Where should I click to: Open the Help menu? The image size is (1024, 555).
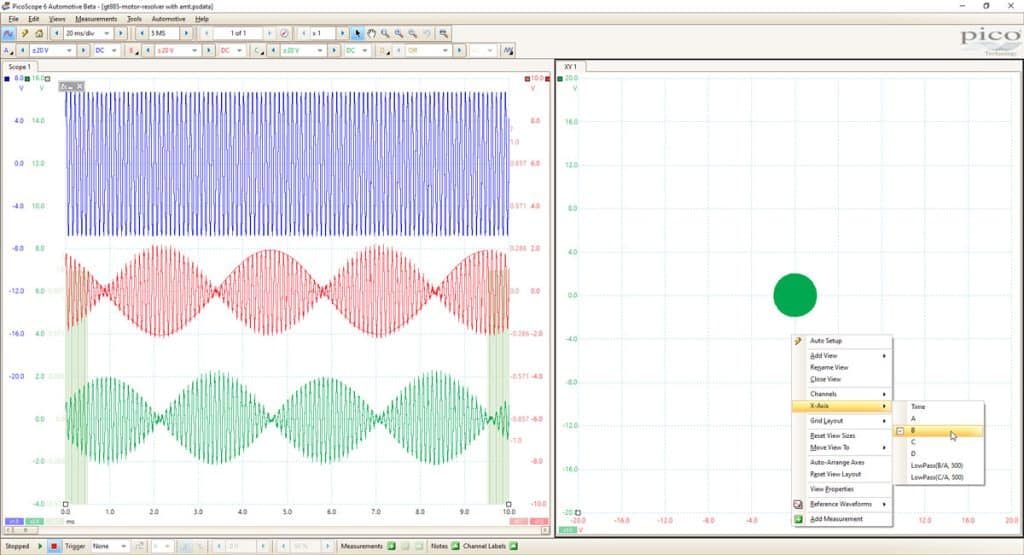click(x=202, y=19)
